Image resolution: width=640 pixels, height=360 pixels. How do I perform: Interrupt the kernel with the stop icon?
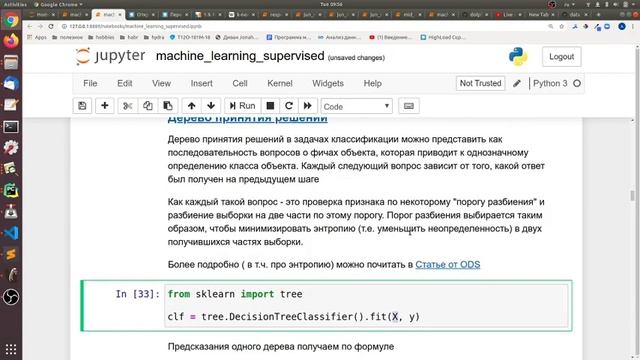(x=270, y=106)
